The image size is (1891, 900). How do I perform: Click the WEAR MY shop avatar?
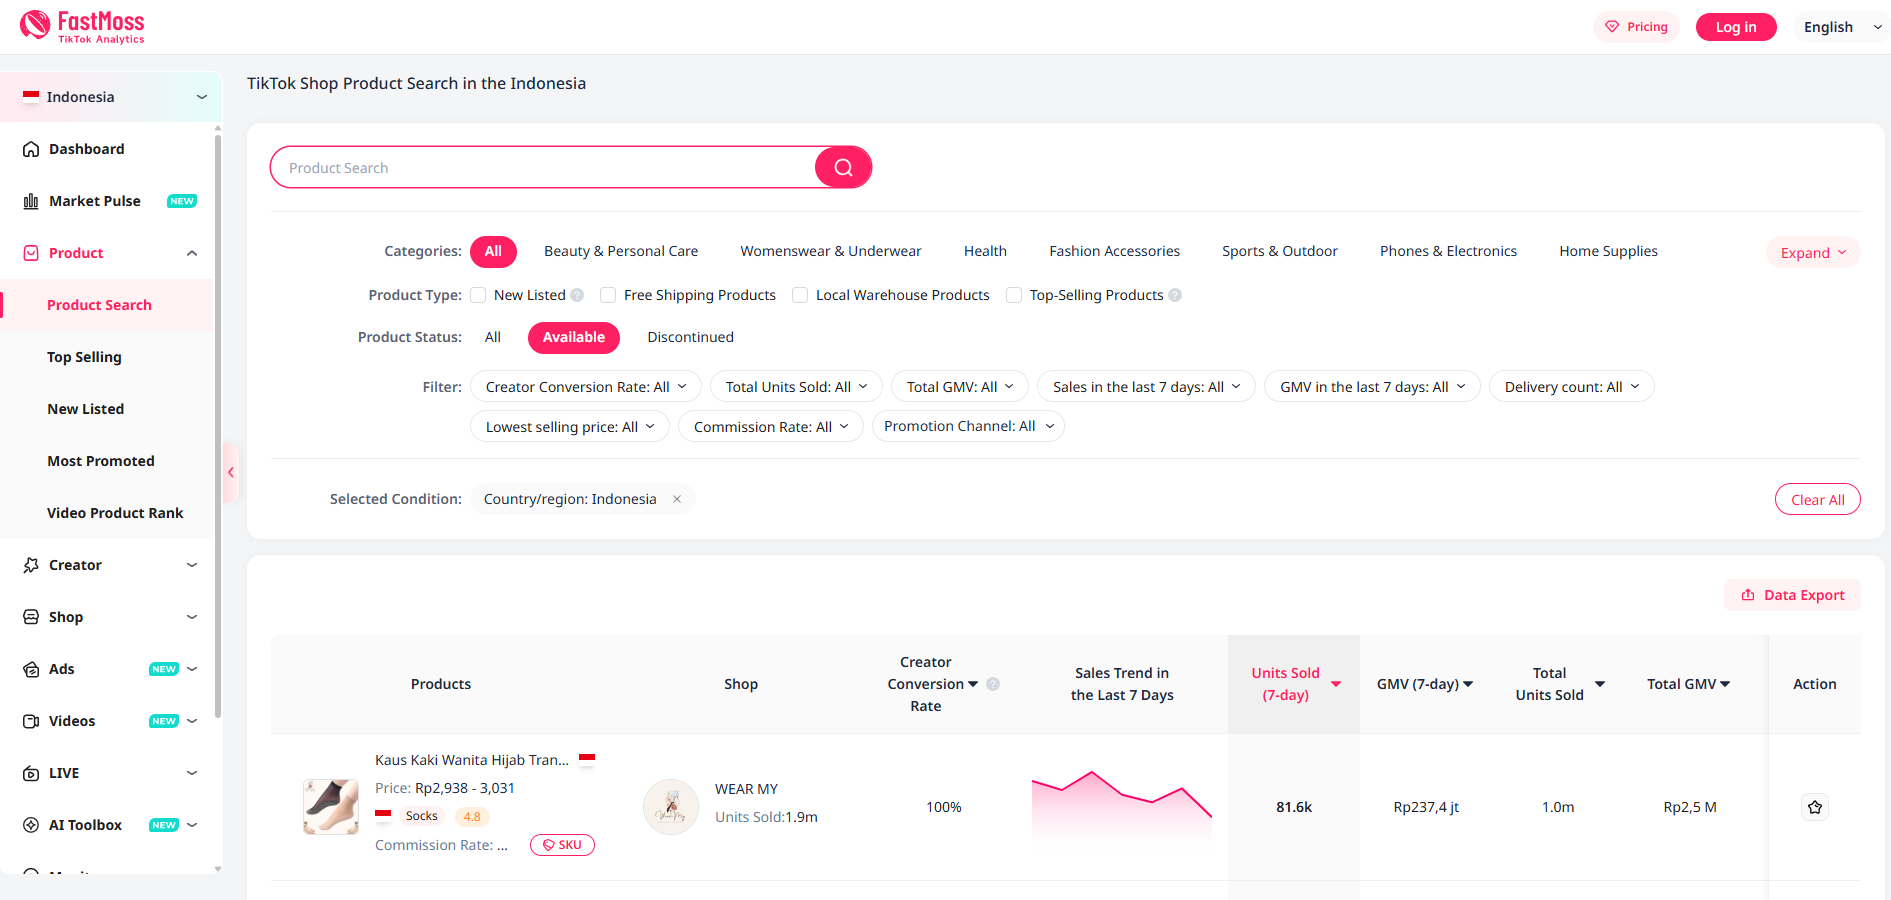[671, 807]
